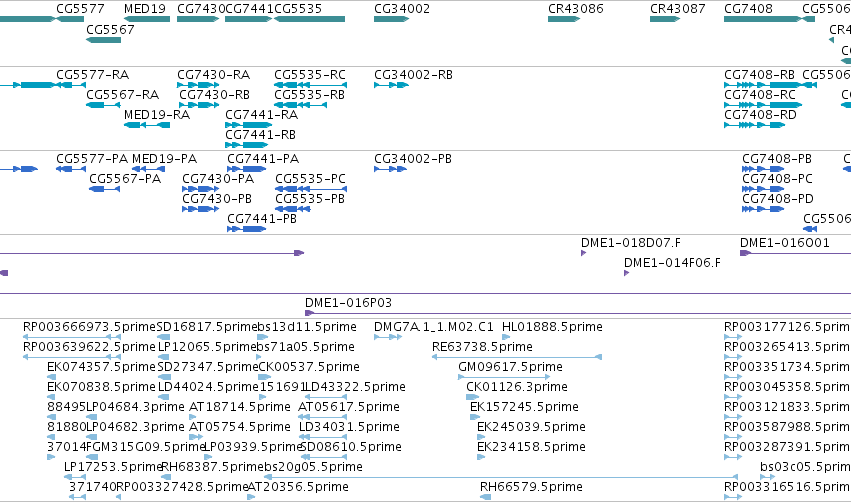Select the CG7408-PC protein label
851x502 pixels.
tap(778, 179)
